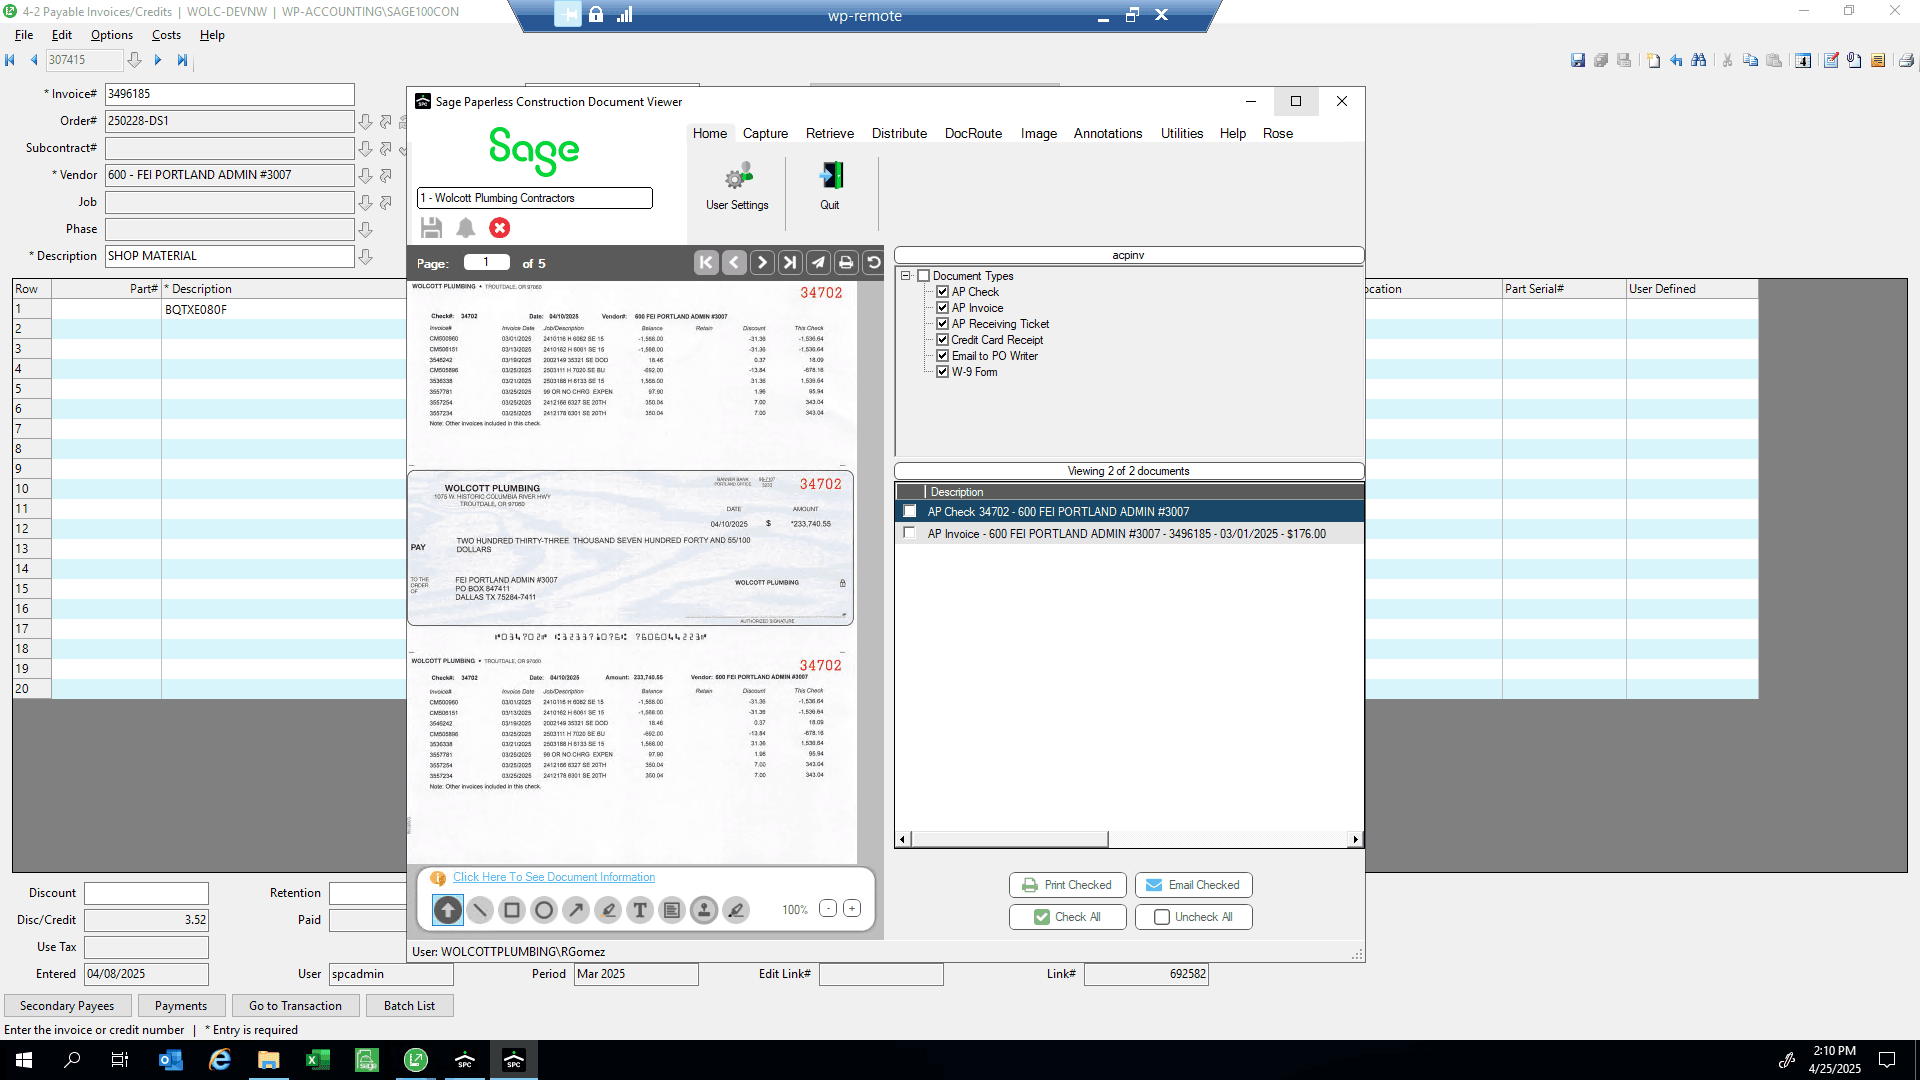Toggle the AP Receiving Ticket checkbox
The height and width of the screenshot is (1080, 1920).
tap(942, 324)
